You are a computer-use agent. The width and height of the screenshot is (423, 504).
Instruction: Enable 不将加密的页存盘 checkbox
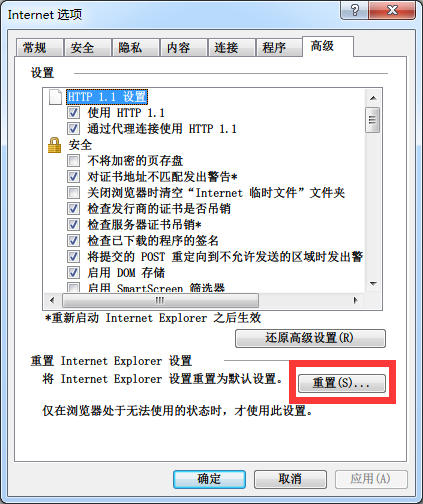click(x=73, y=161)
